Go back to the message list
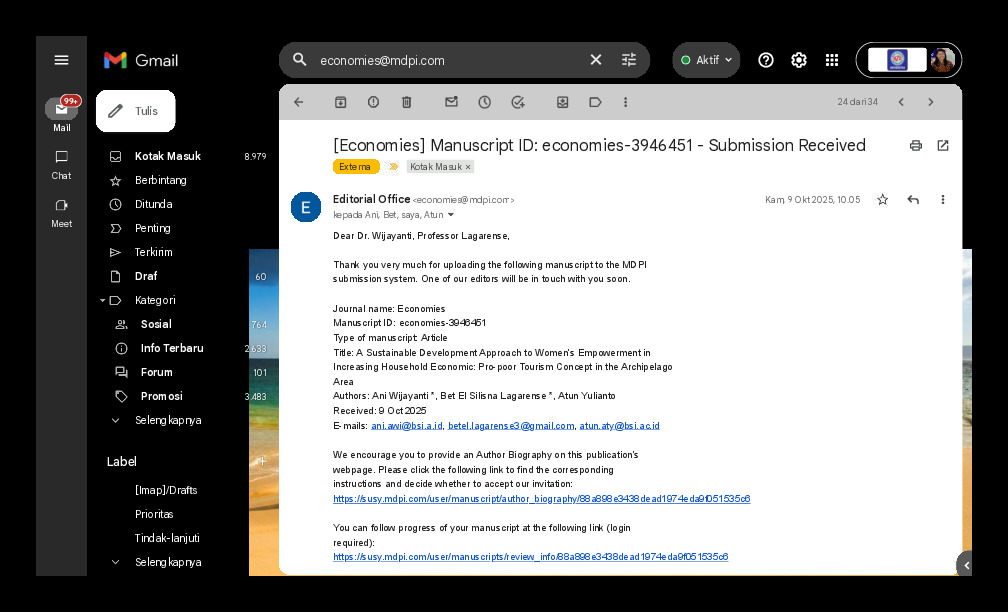Image resolution: width=1008 pixels, height=612 pixels. [298, 102]
